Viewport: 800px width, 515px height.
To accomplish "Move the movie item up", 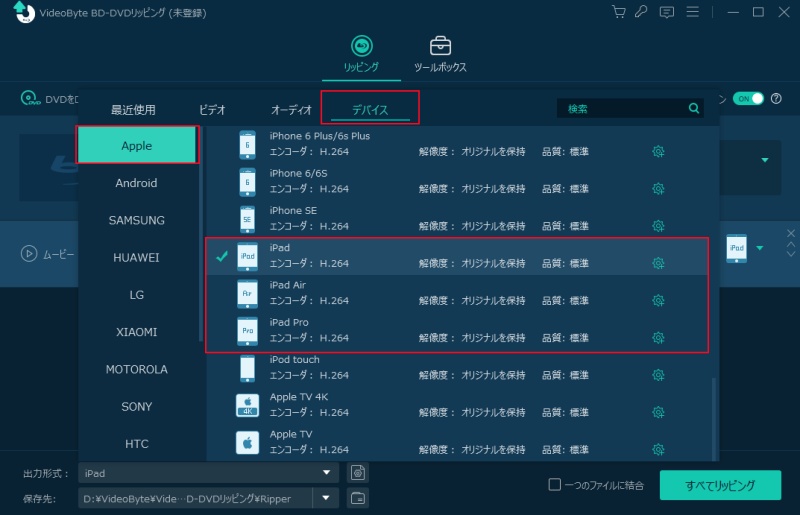I will [x=791, y=244].
